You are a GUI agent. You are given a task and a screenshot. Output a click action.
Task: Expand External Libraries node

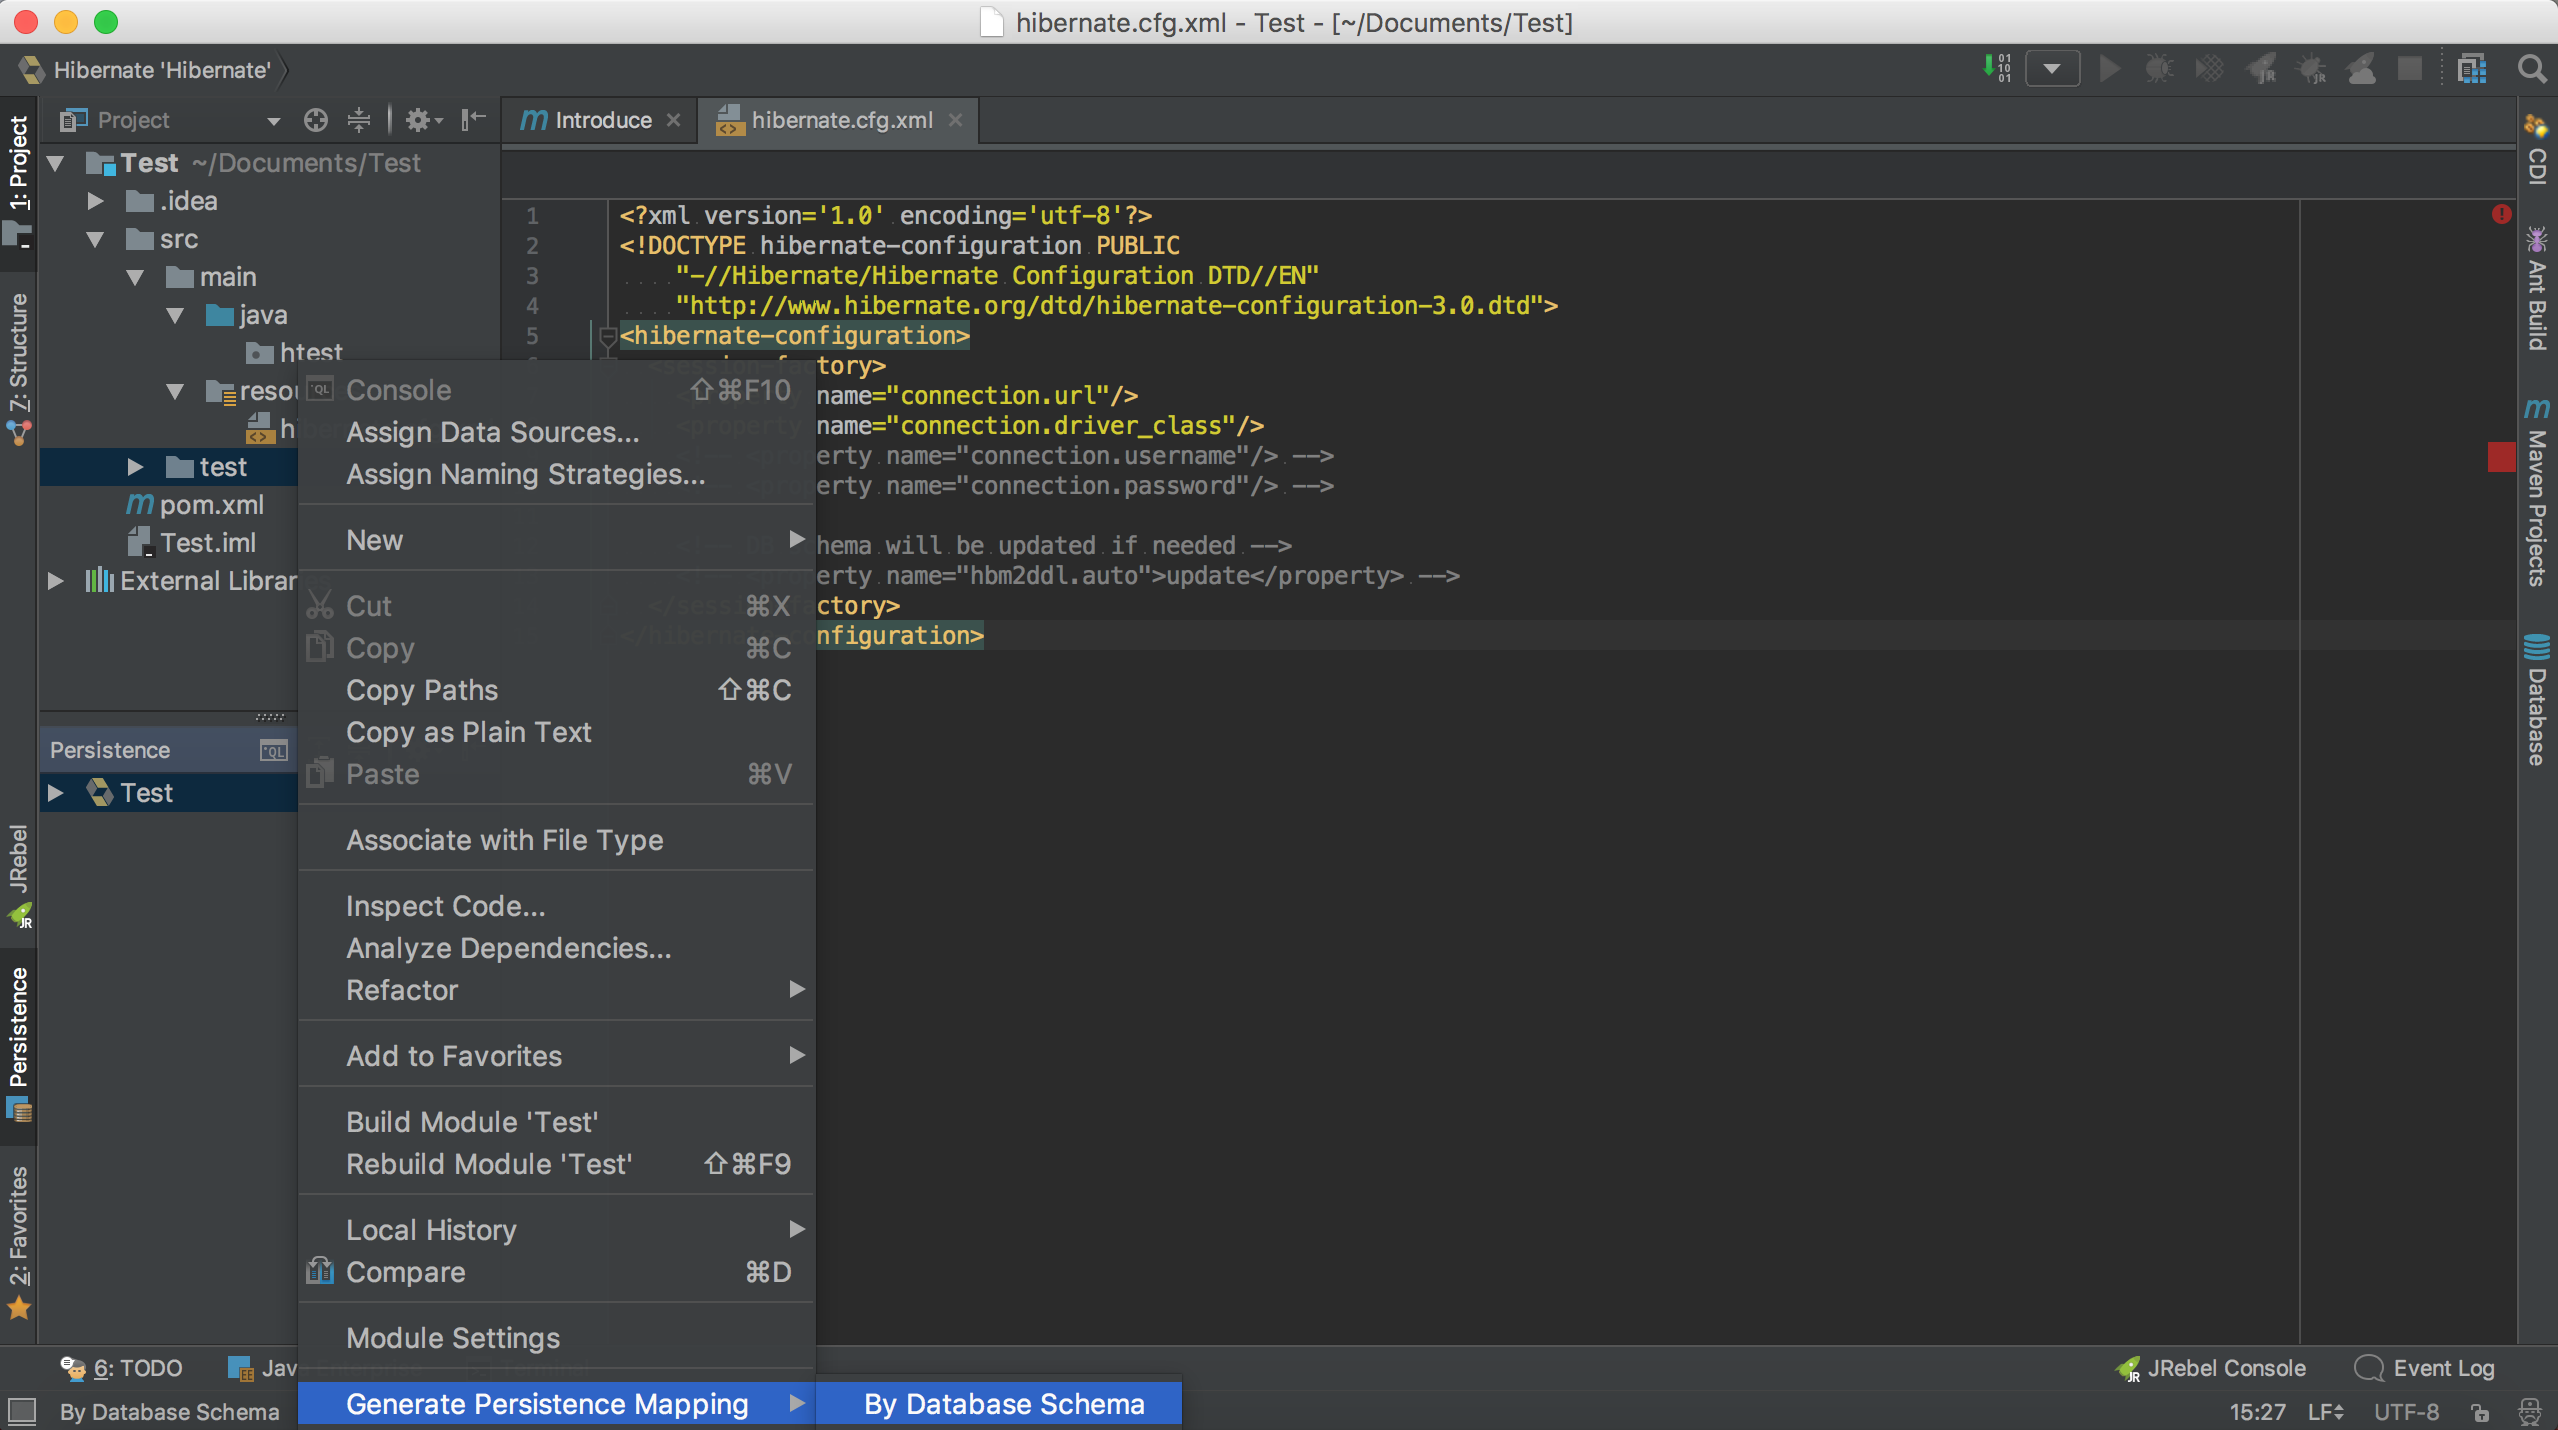tap(56, 581)
